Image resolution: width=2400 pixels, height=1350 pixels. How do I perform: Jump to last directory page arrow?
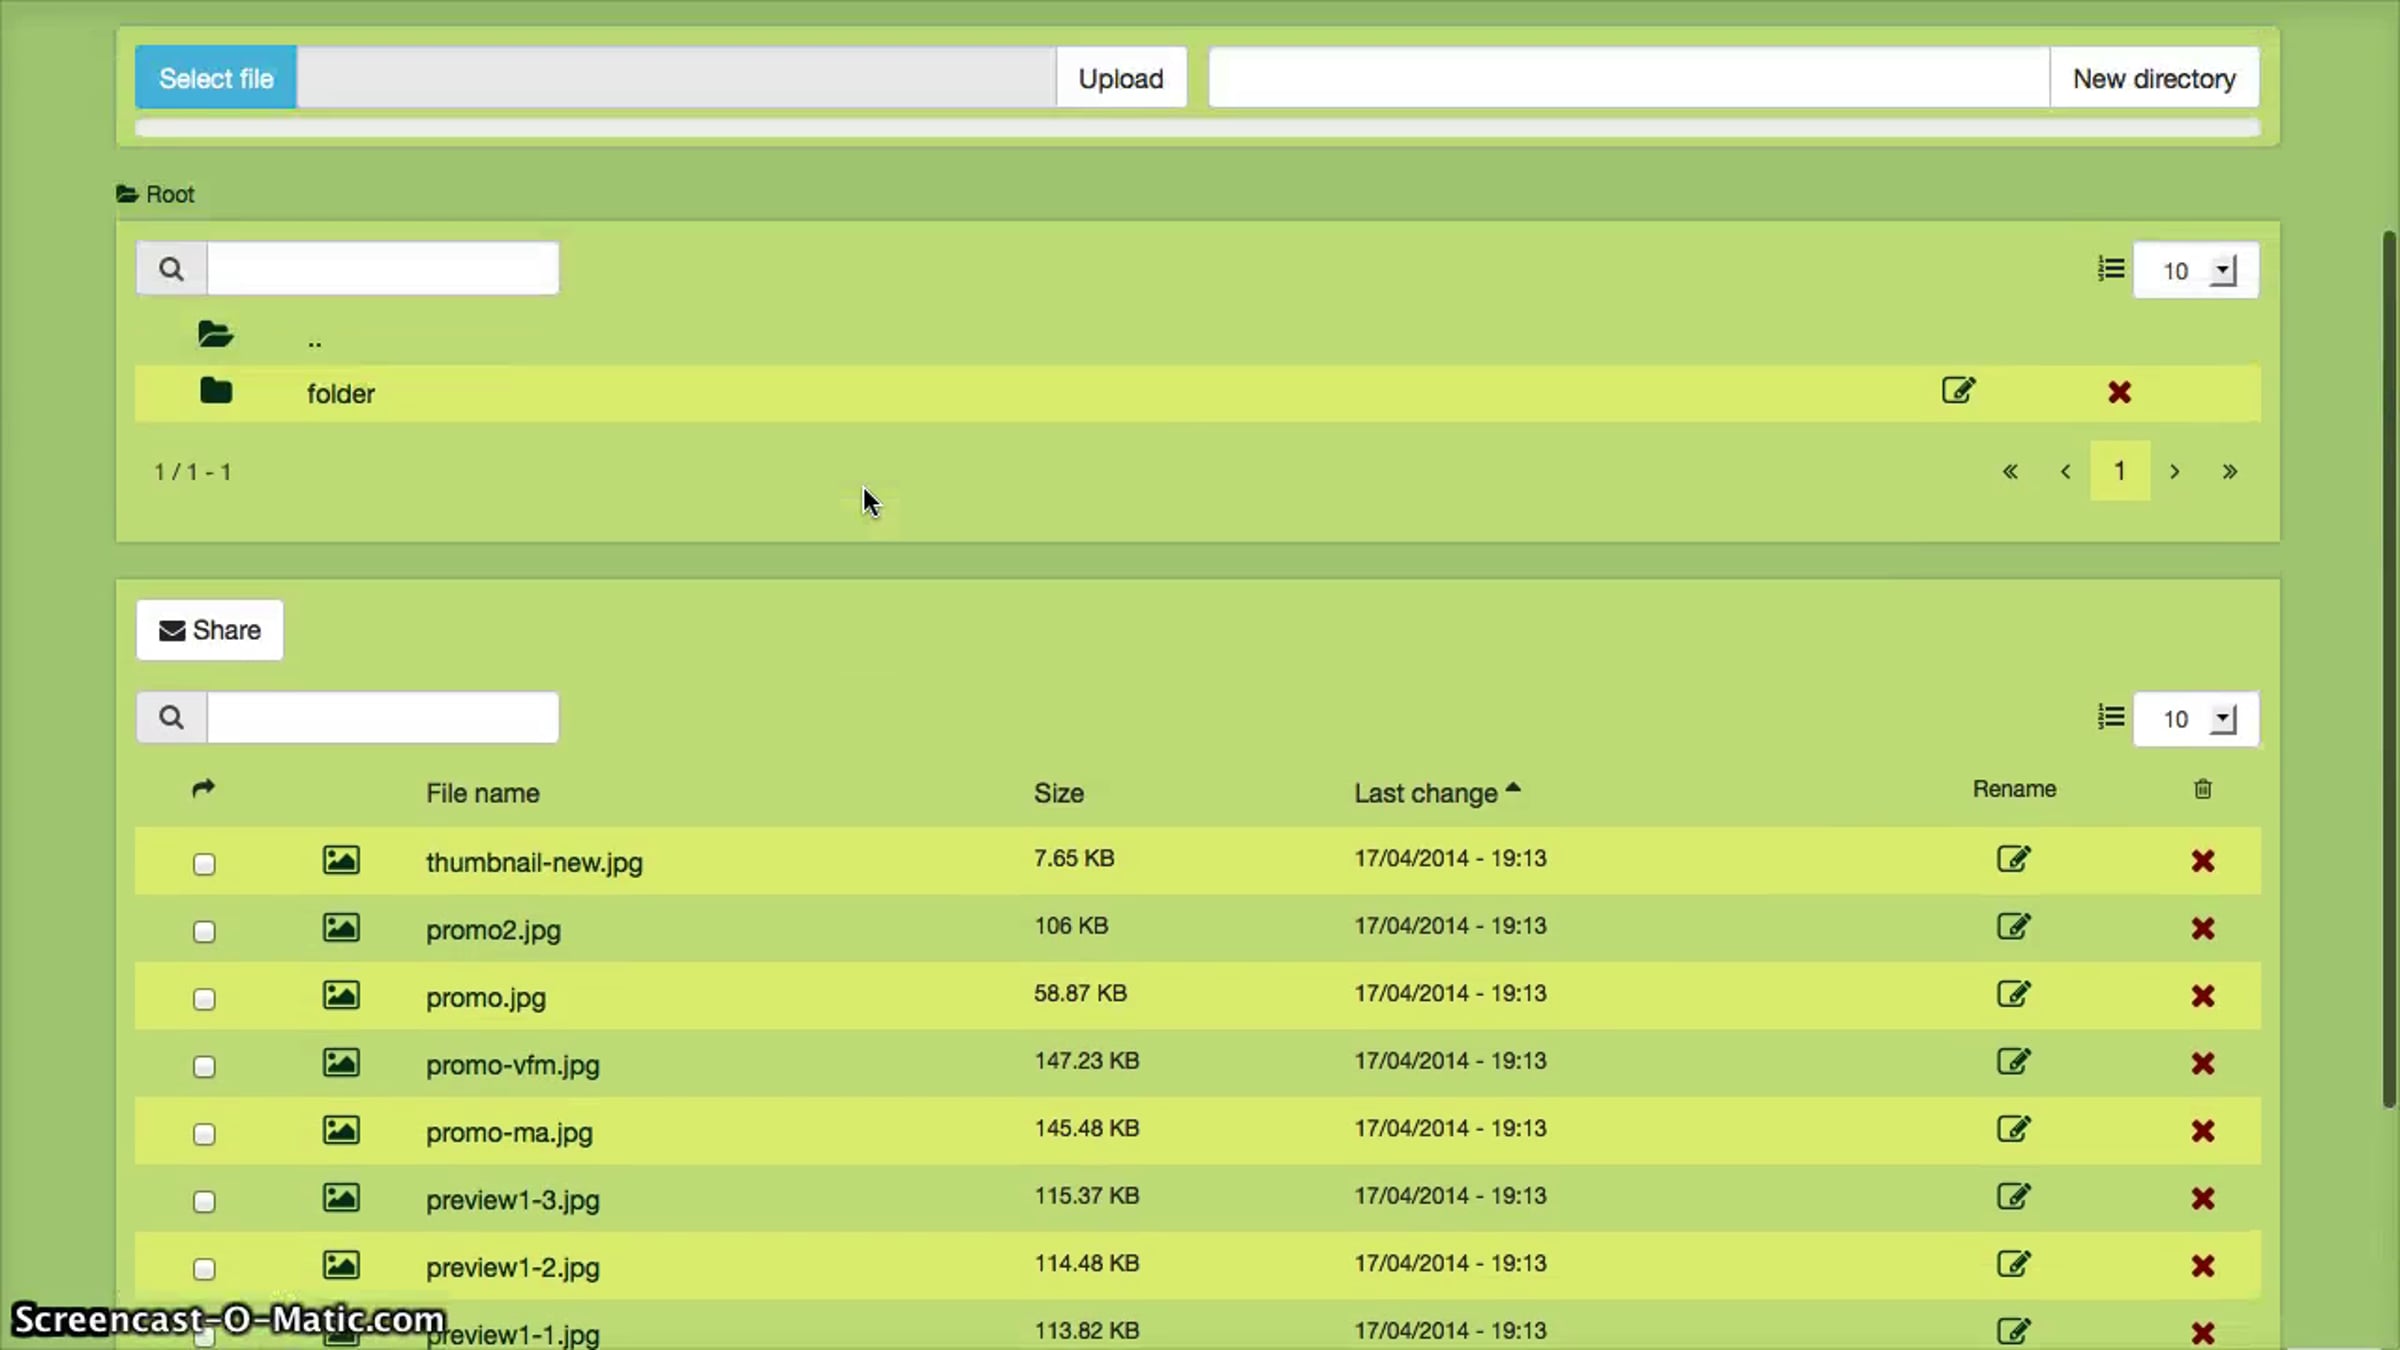pyautogui.click(x=2229, y=472)
